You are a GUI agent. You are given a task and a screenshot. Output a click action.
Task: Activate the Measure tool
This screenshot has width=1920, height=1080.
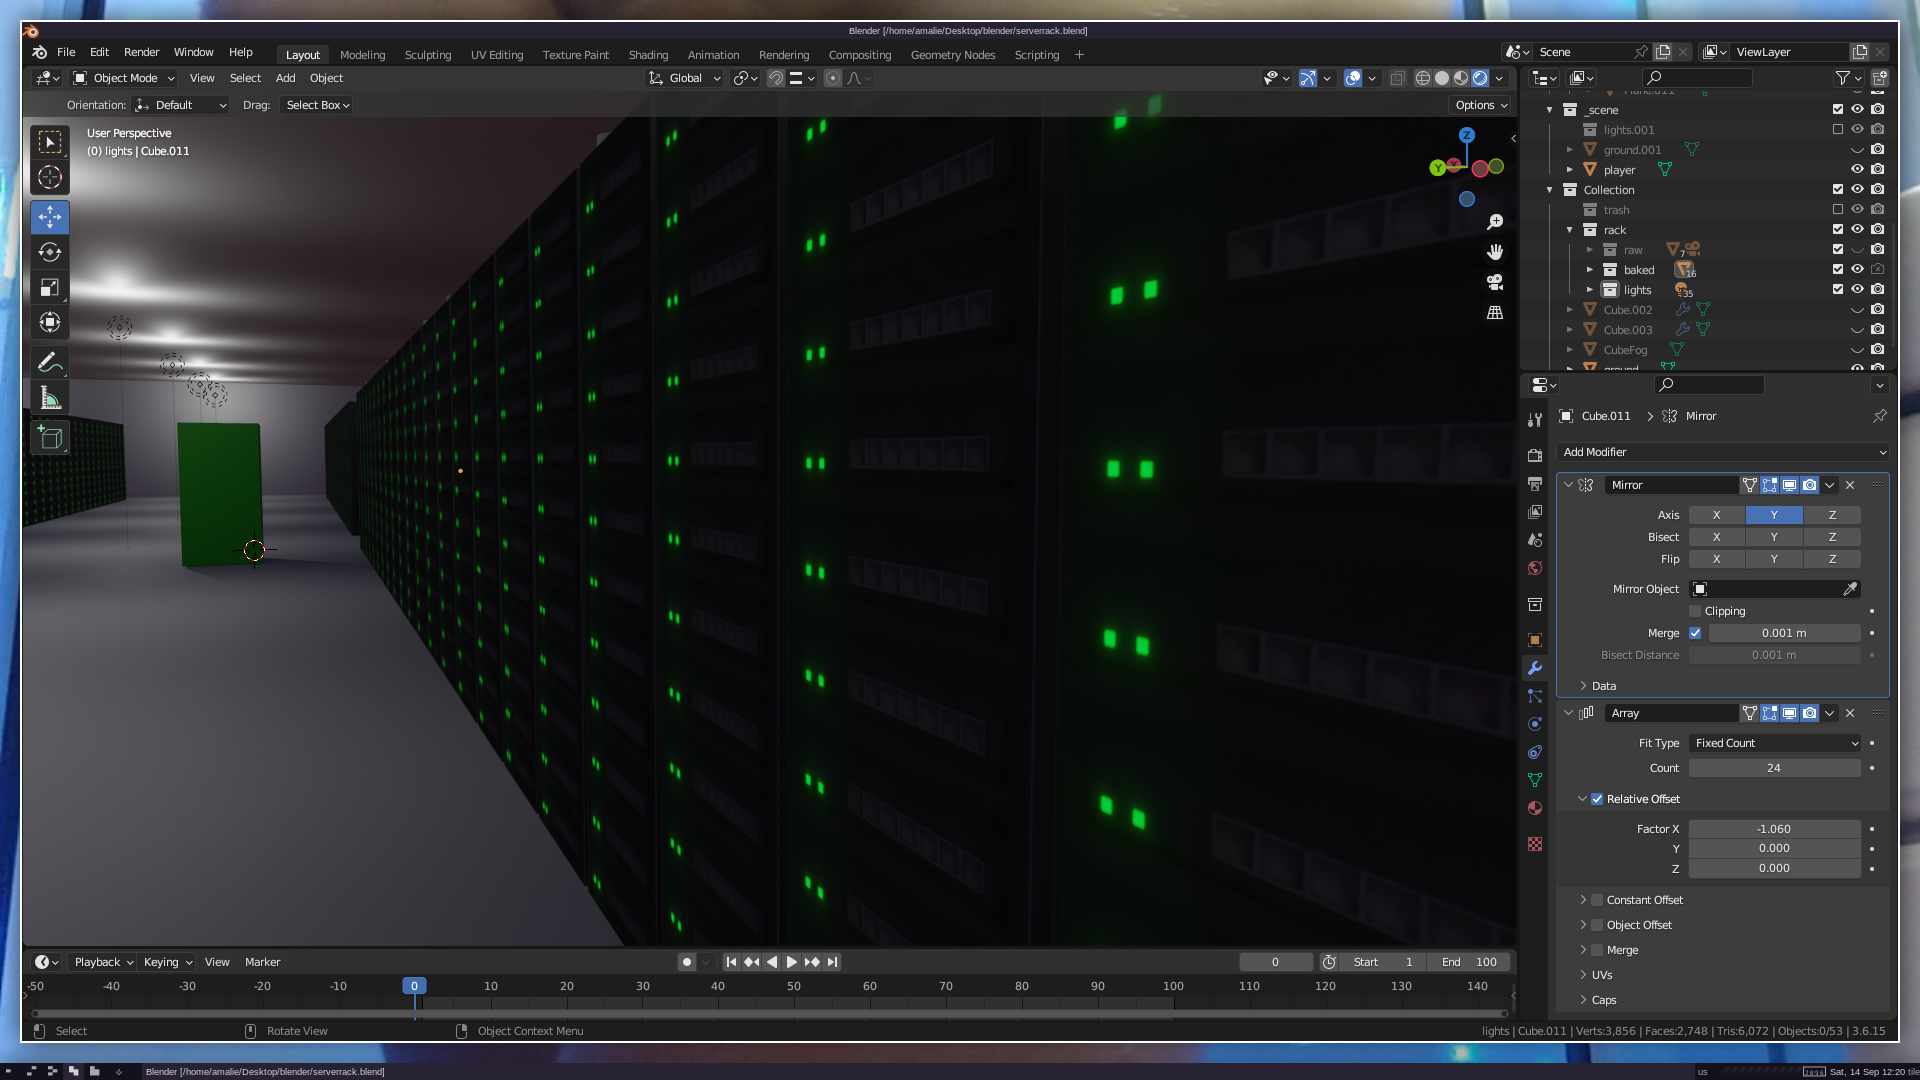[x=50, y=399]
